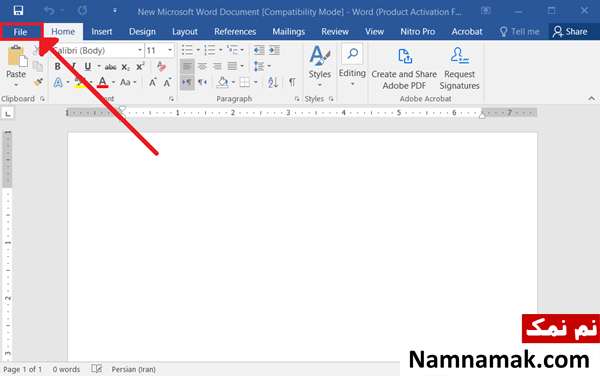
Task: Click the Borders grid icon
Action: tap(244, 82)
